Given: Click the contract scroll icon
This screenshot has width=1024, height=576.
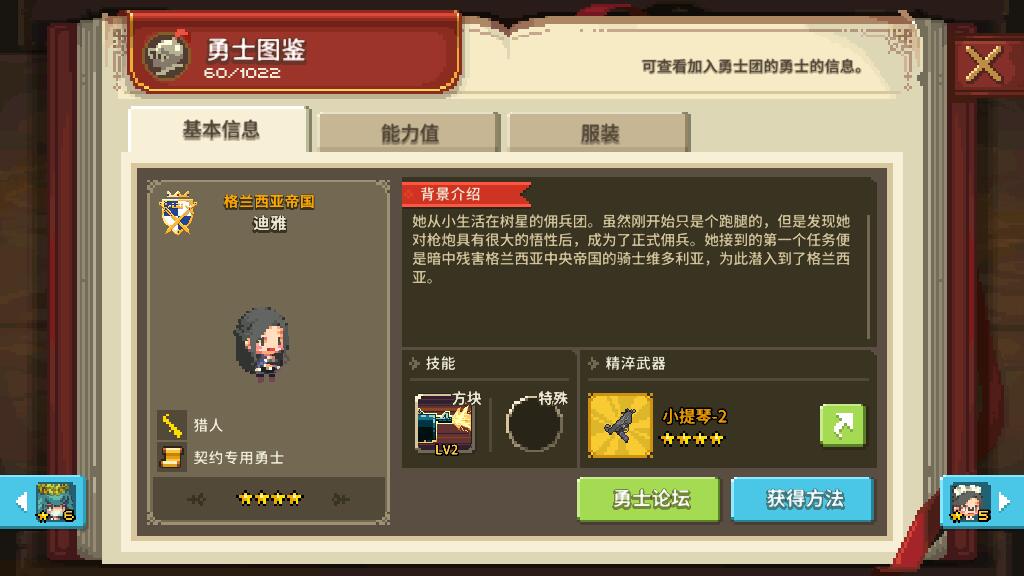Looking at the screenshot, I should pos(172,457).
